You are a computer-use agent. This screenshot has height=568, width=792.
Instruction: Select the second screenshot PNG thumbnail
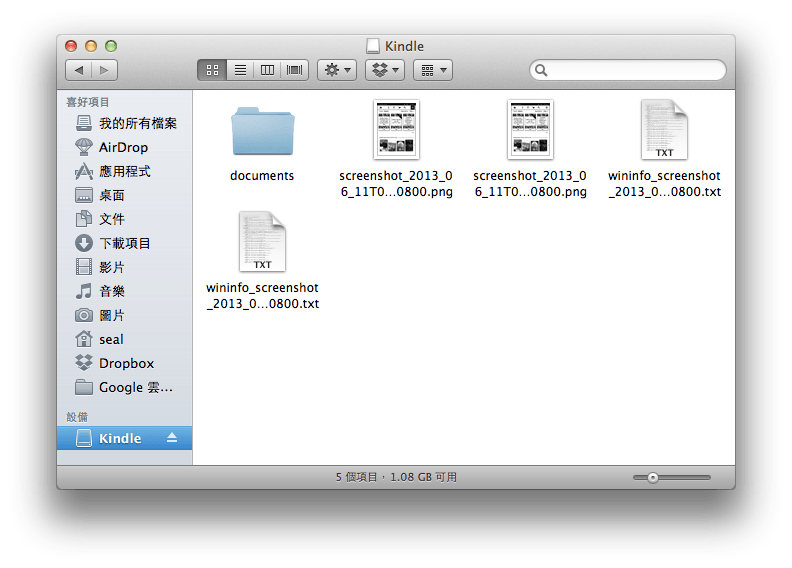(x=530, y=130)
